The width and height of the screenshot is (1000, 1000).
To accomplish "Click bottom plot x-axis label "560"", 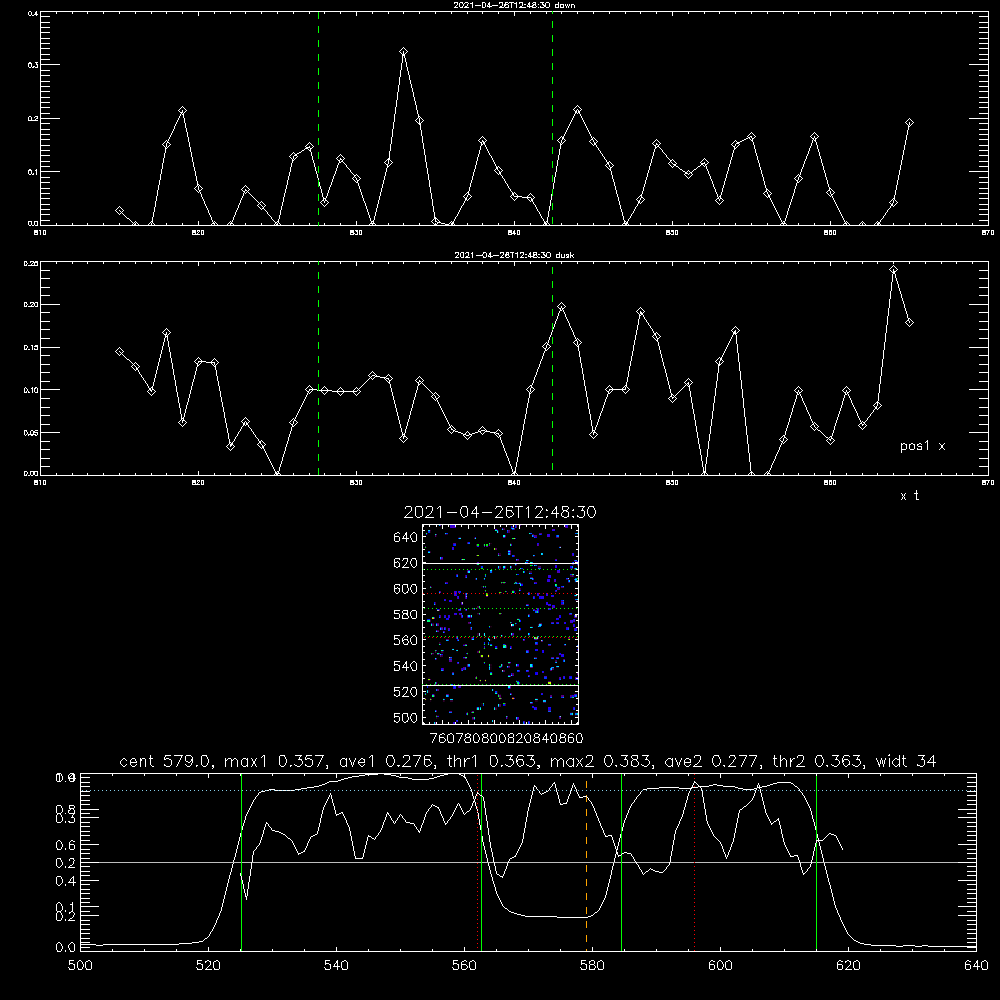I will (464, 966).
